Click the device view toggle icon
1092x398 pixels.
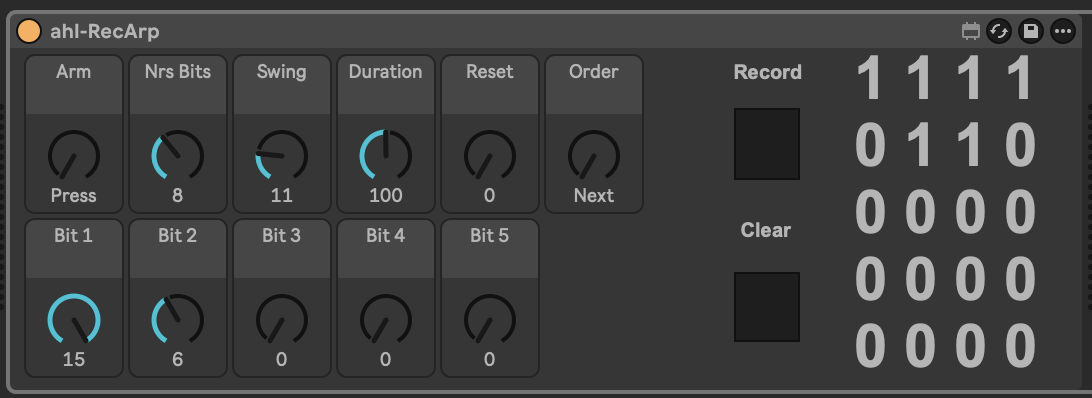[x=970, y=31]
